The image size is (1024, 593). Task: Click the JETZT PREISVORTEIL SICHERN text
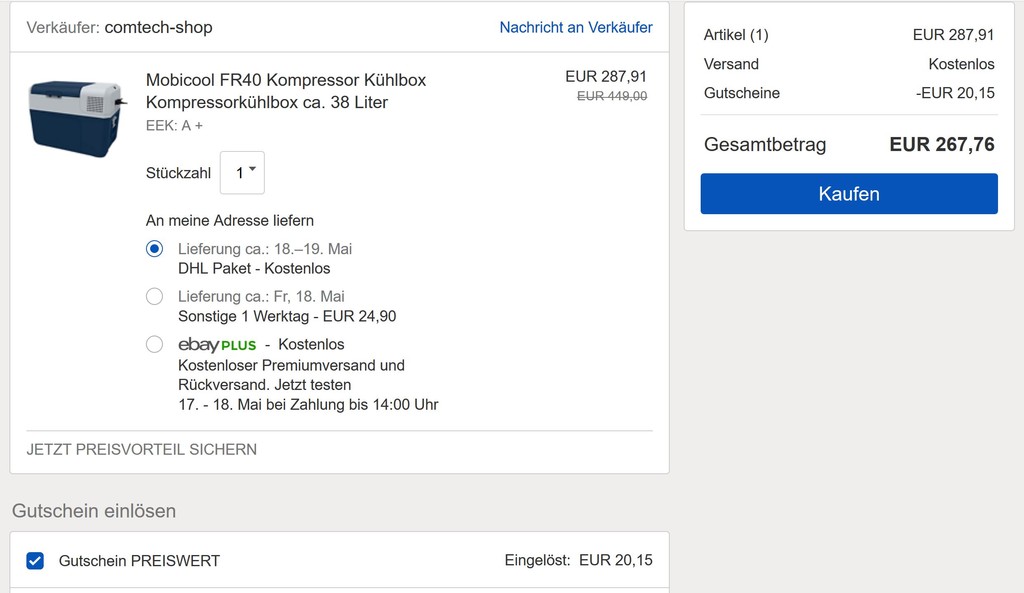142,449
